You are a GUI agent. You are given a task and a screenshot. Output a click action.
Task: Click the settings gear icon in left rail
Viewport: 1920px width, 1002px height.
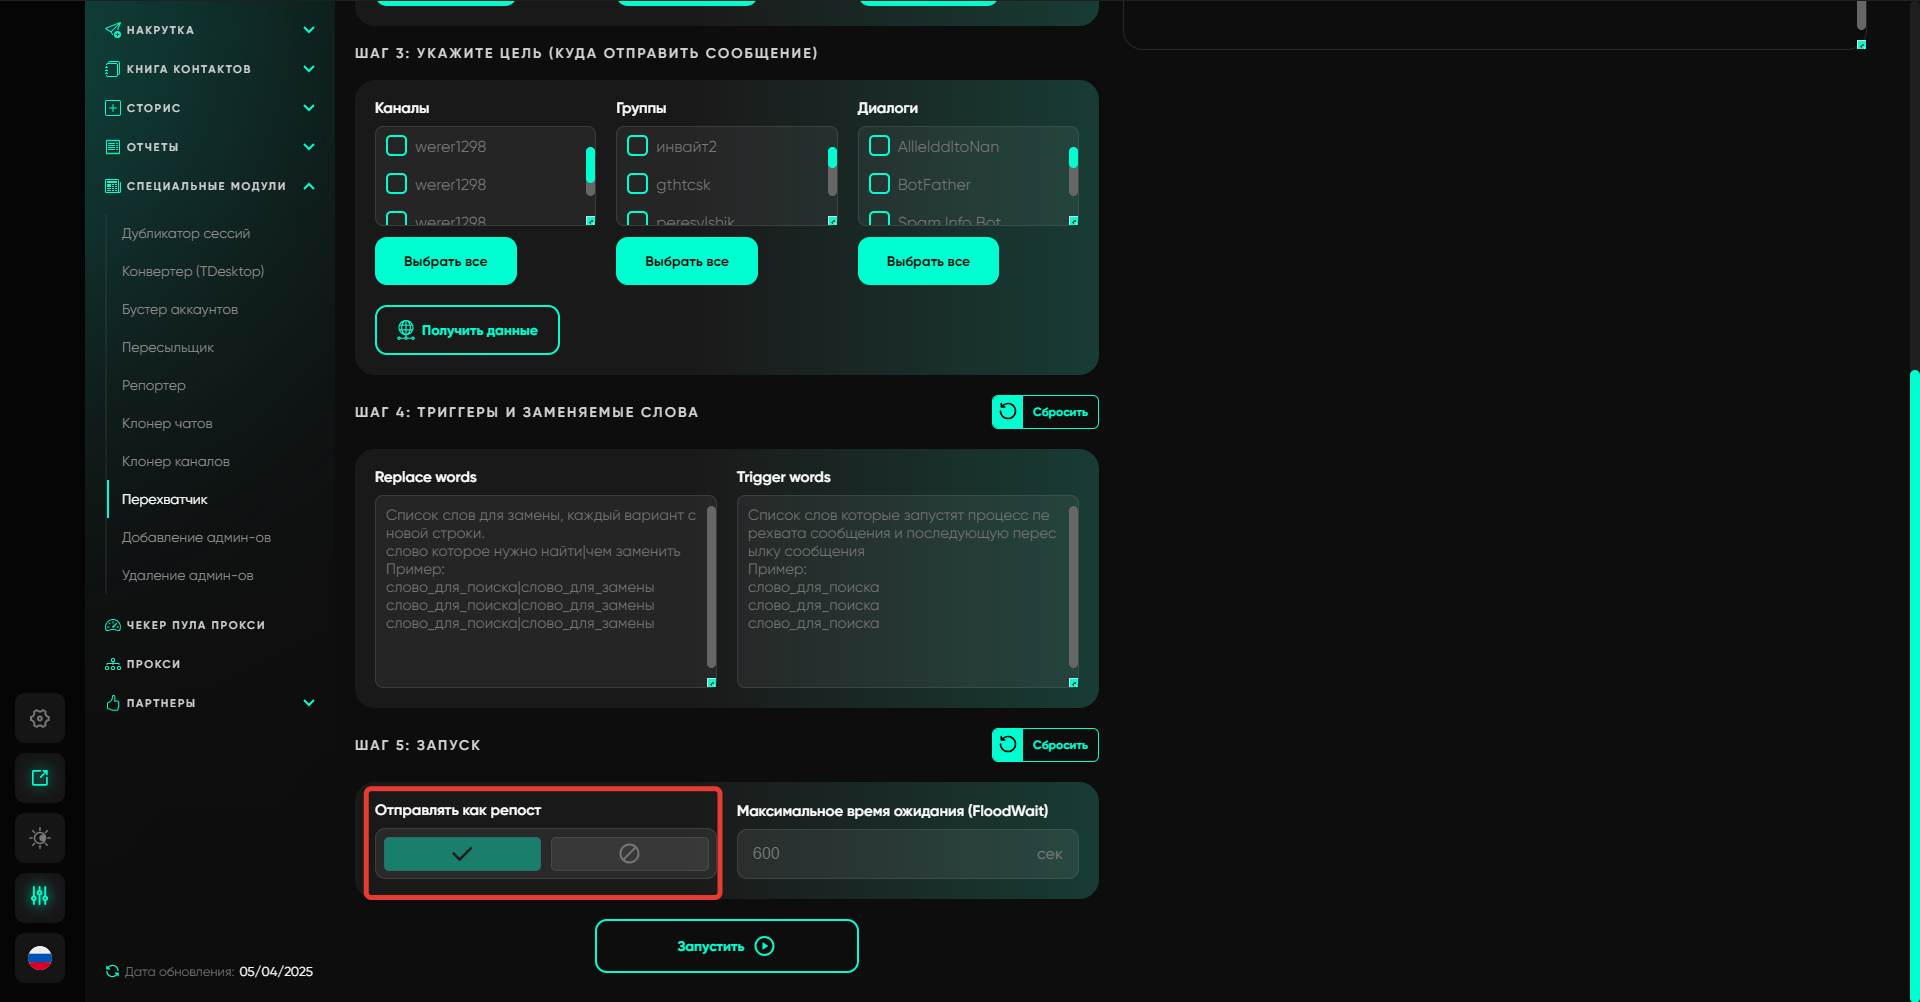click(x=40, y=718)
